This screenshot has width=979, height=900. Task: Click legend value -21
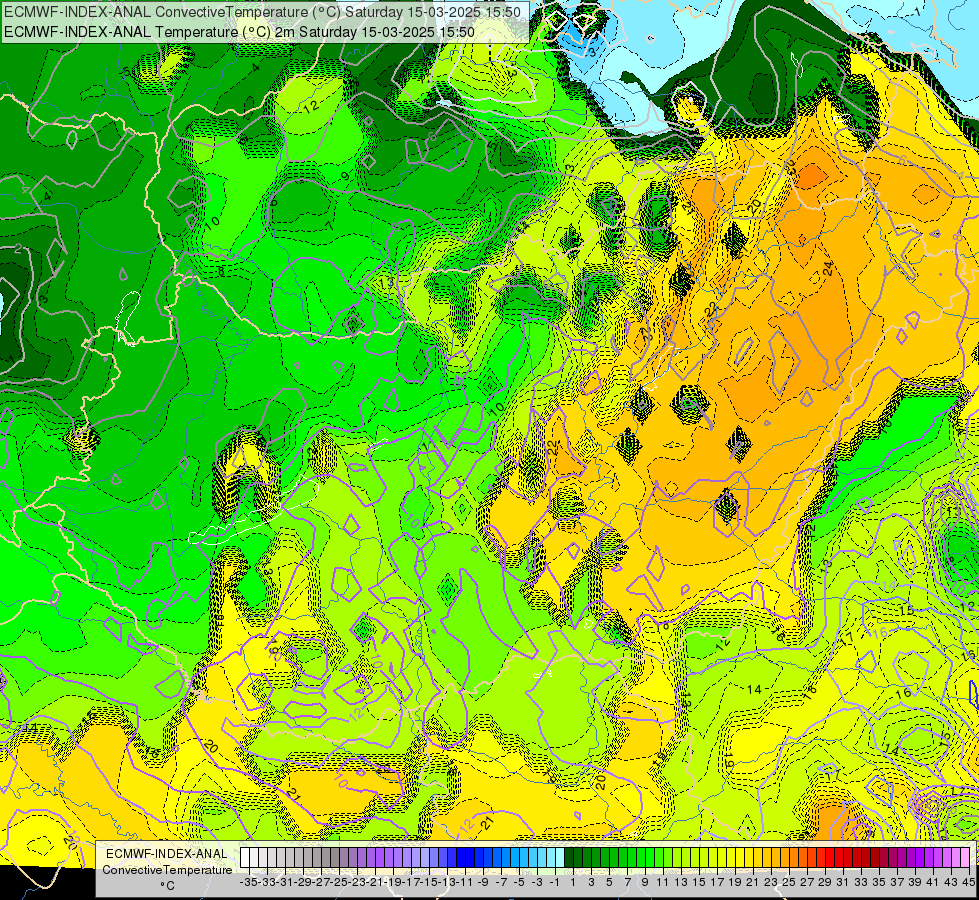(x=375, y=882)
